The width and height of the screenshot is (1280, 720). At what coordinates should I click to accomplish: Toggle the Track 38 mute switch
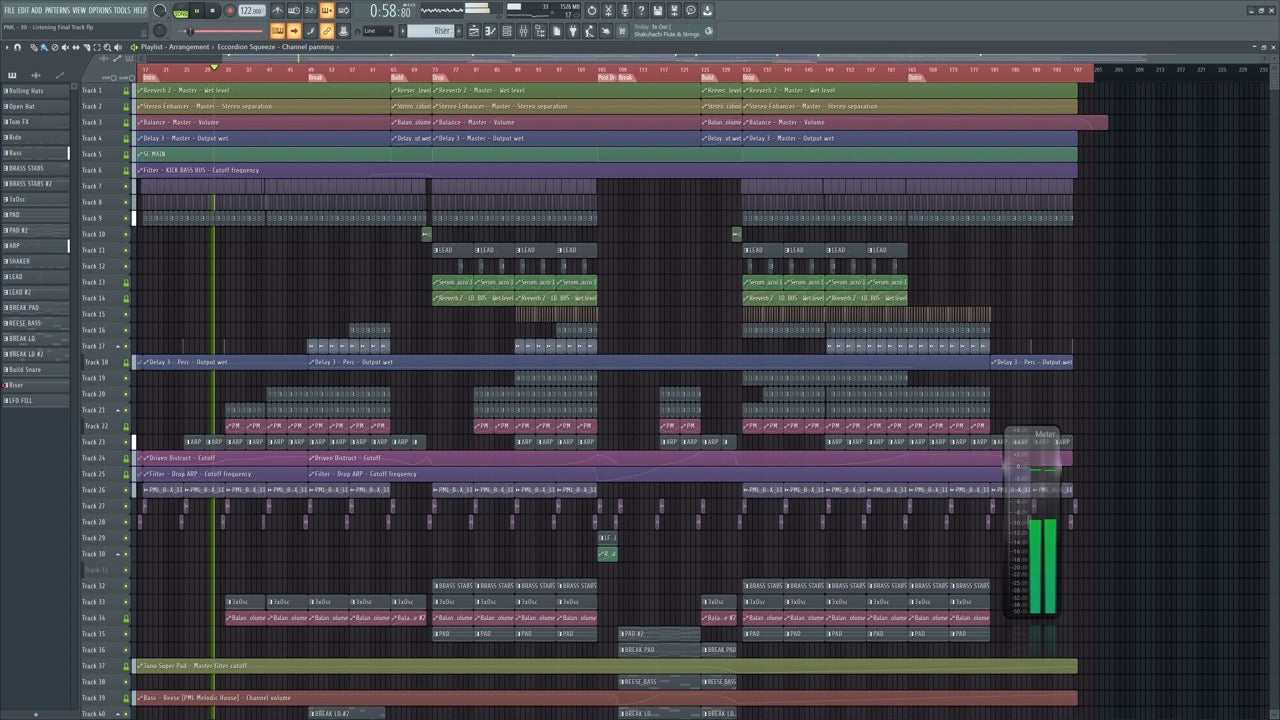pos(126,682)
